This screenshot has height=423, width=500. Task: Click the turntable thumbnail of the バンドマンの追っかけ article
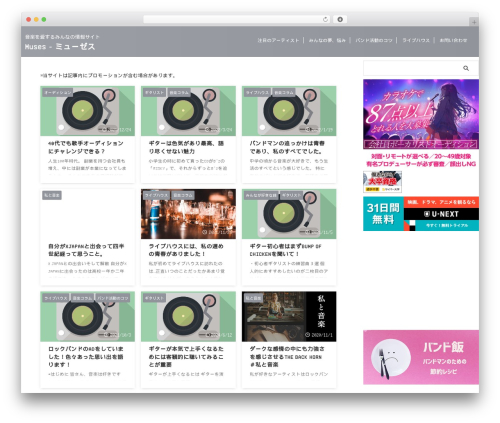tap(289, 112)
